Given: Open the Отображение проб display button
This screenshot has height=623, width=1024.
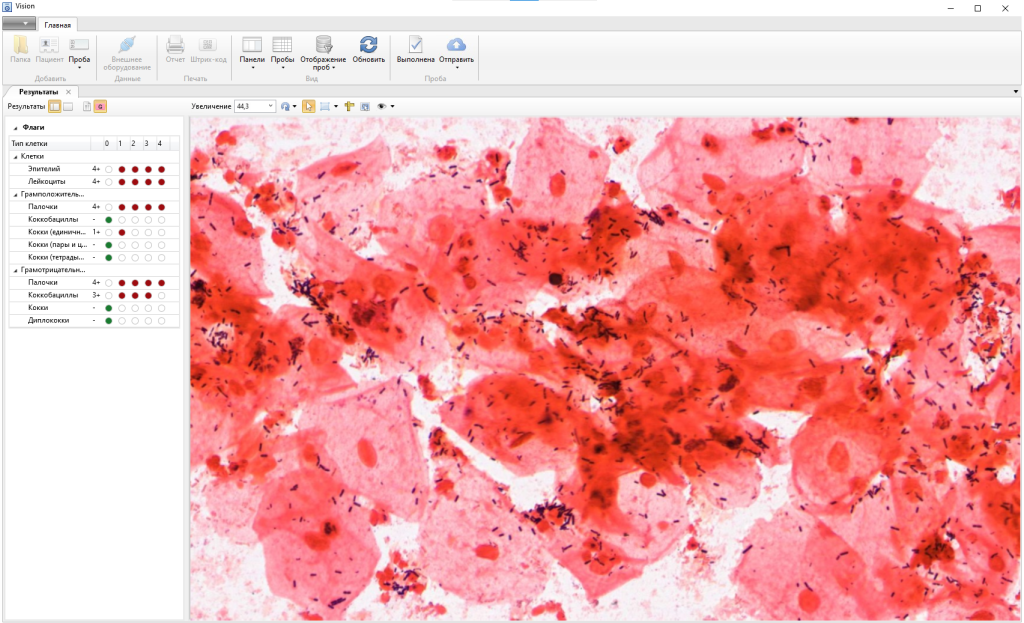Looking at the screenshot, I should coord(323,50).
